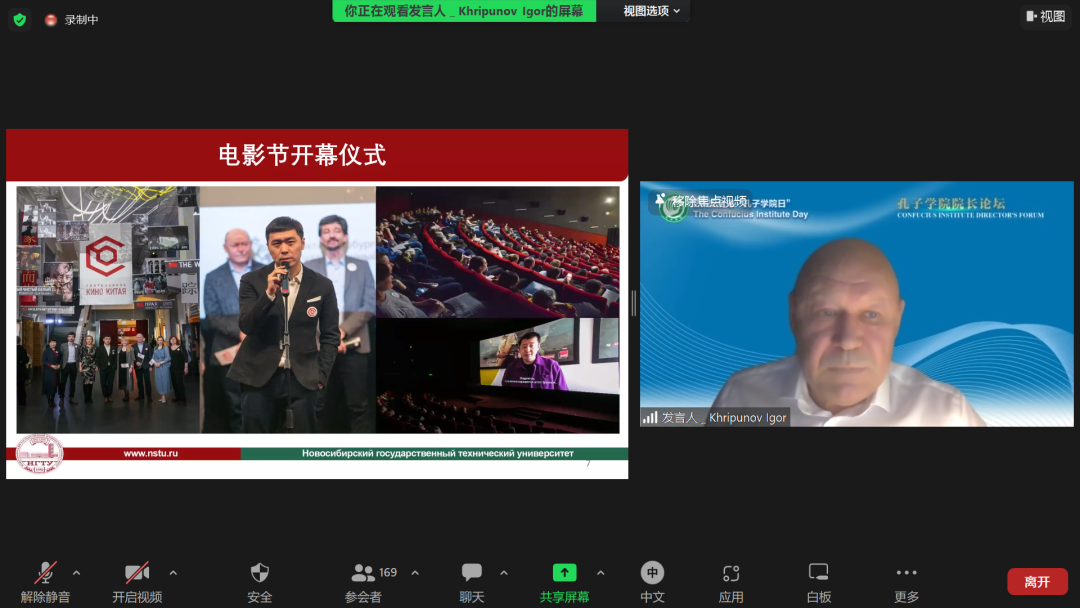Open the 更多 more options icon
Screen dimensions: 1080x608
tap(906, 572)
